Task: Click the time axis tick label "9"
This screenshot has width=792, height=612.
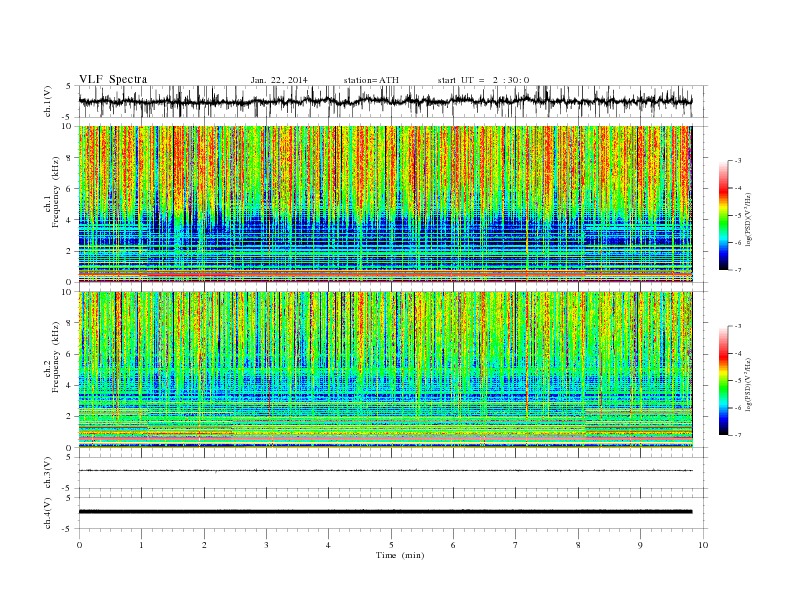Action: coord(640,545)
